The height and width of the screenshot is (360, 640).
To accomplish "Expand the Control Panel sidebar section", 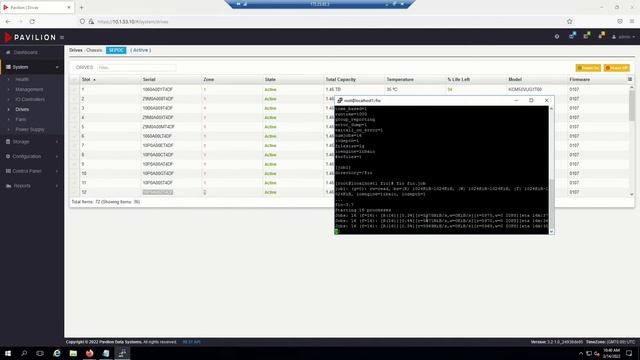I will pyautogui.click(x=32, y=171).
